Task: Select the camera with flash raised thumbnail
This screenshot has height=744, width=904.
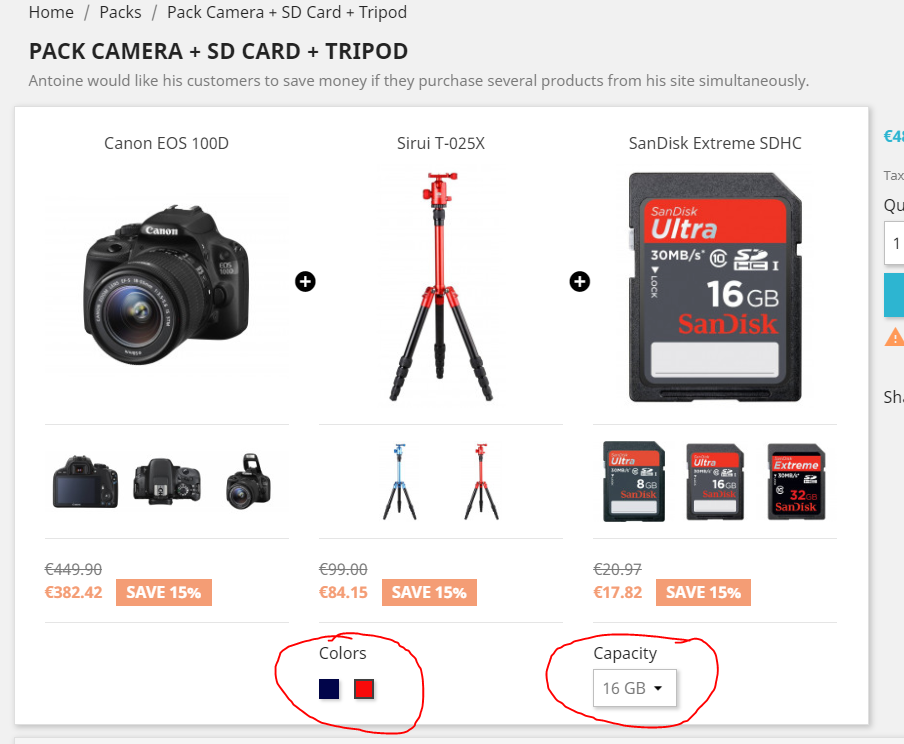Action: 248,482
